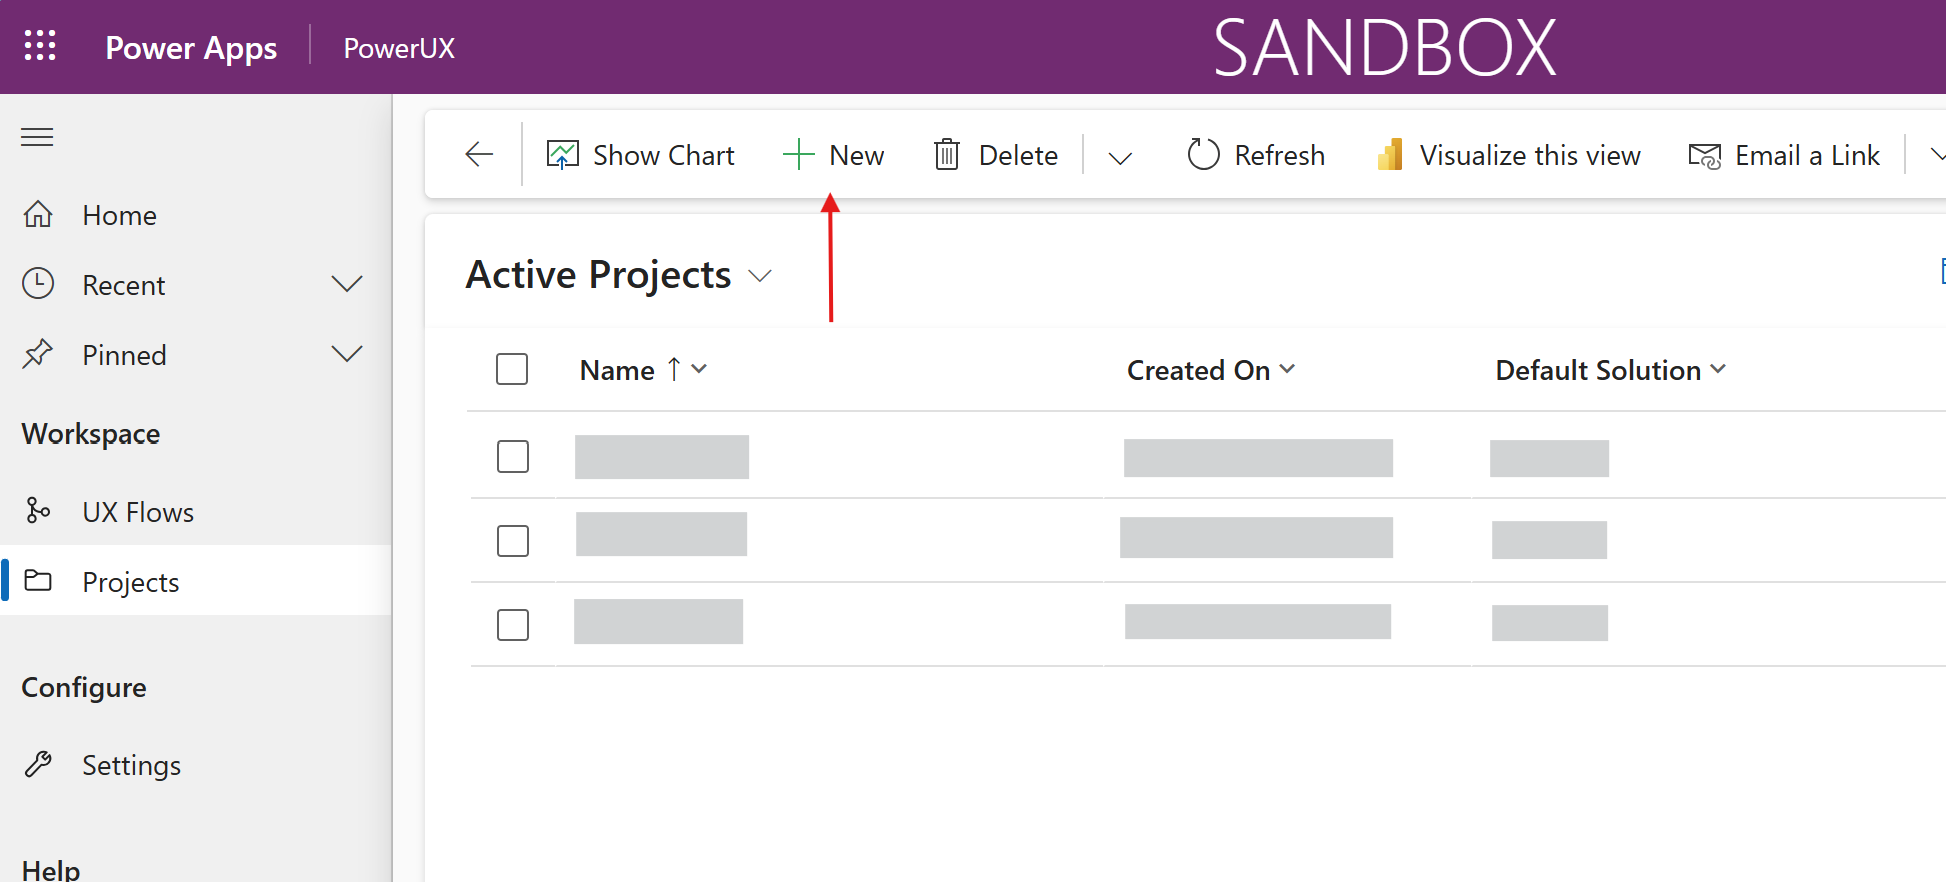Screen dimensions: 1946x882
Task: Click the Created On column header text
Action: [1198, 370]
